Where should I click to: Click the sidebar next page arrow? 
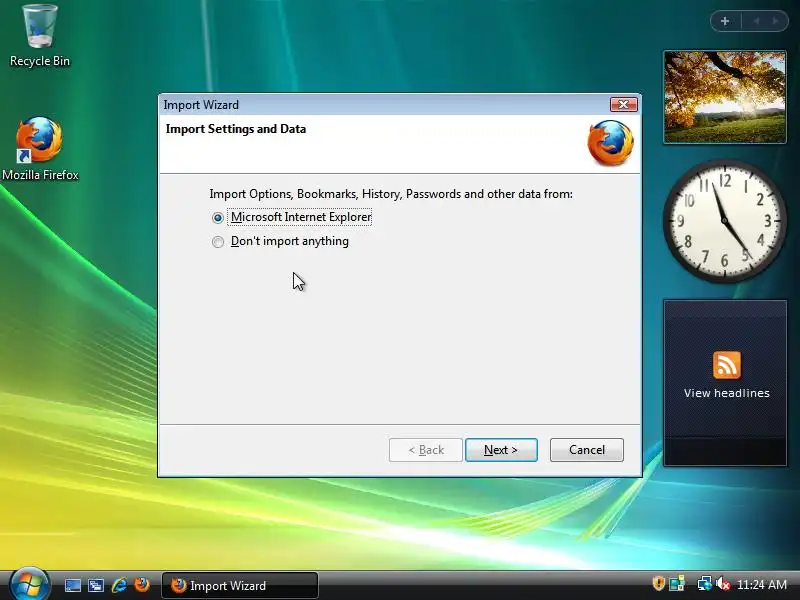pyautogui.click(x=776, y=21)
